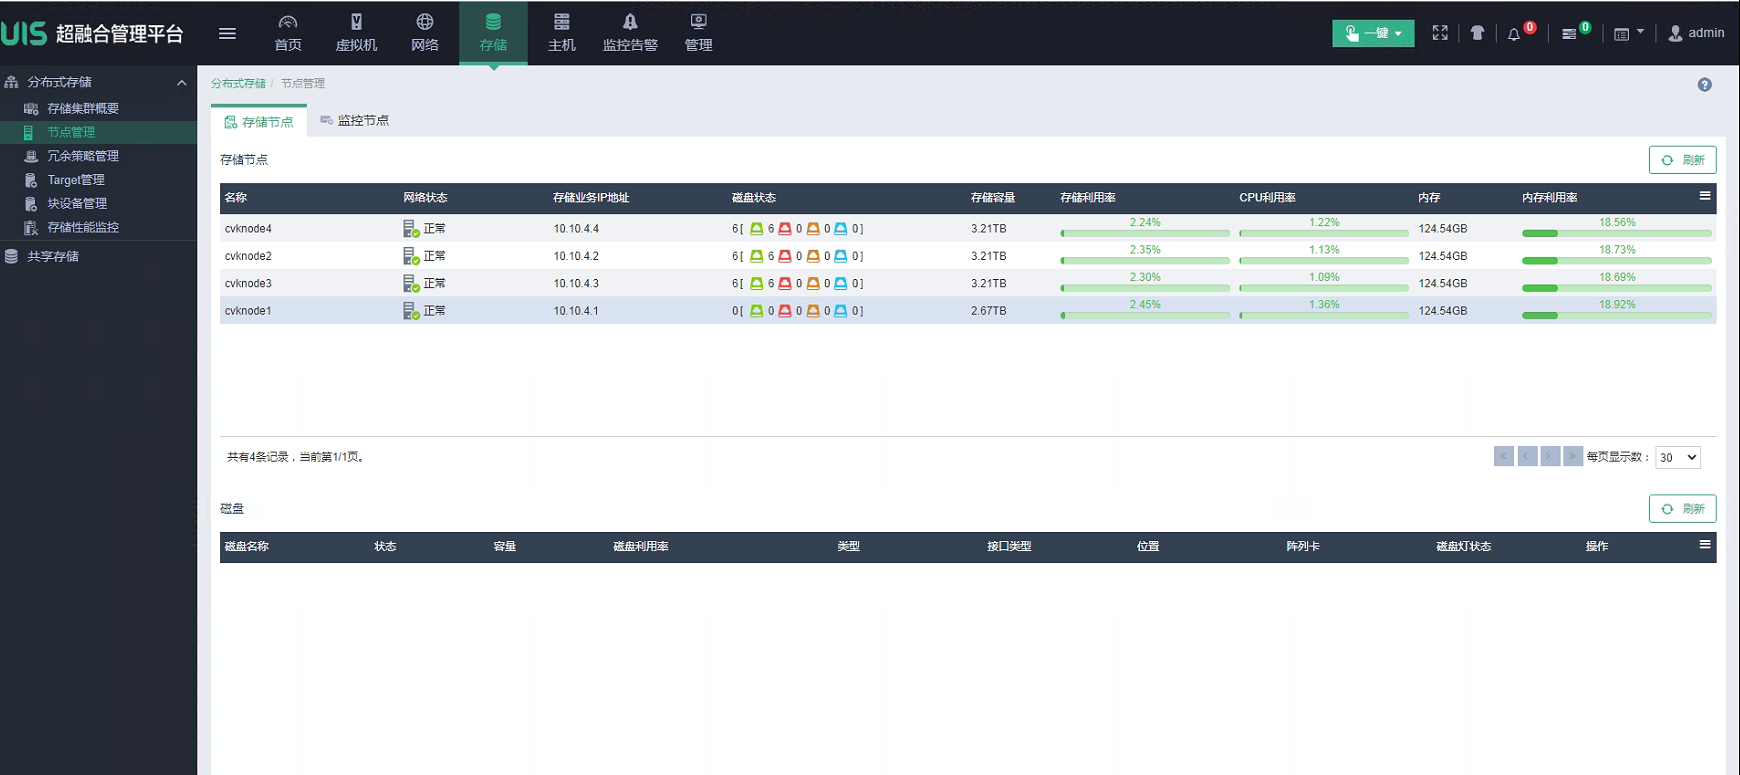Open the fullscreen toggle icon
Image resolution: width=1740 pixels, height=775 pixels.
(1440, 33)
